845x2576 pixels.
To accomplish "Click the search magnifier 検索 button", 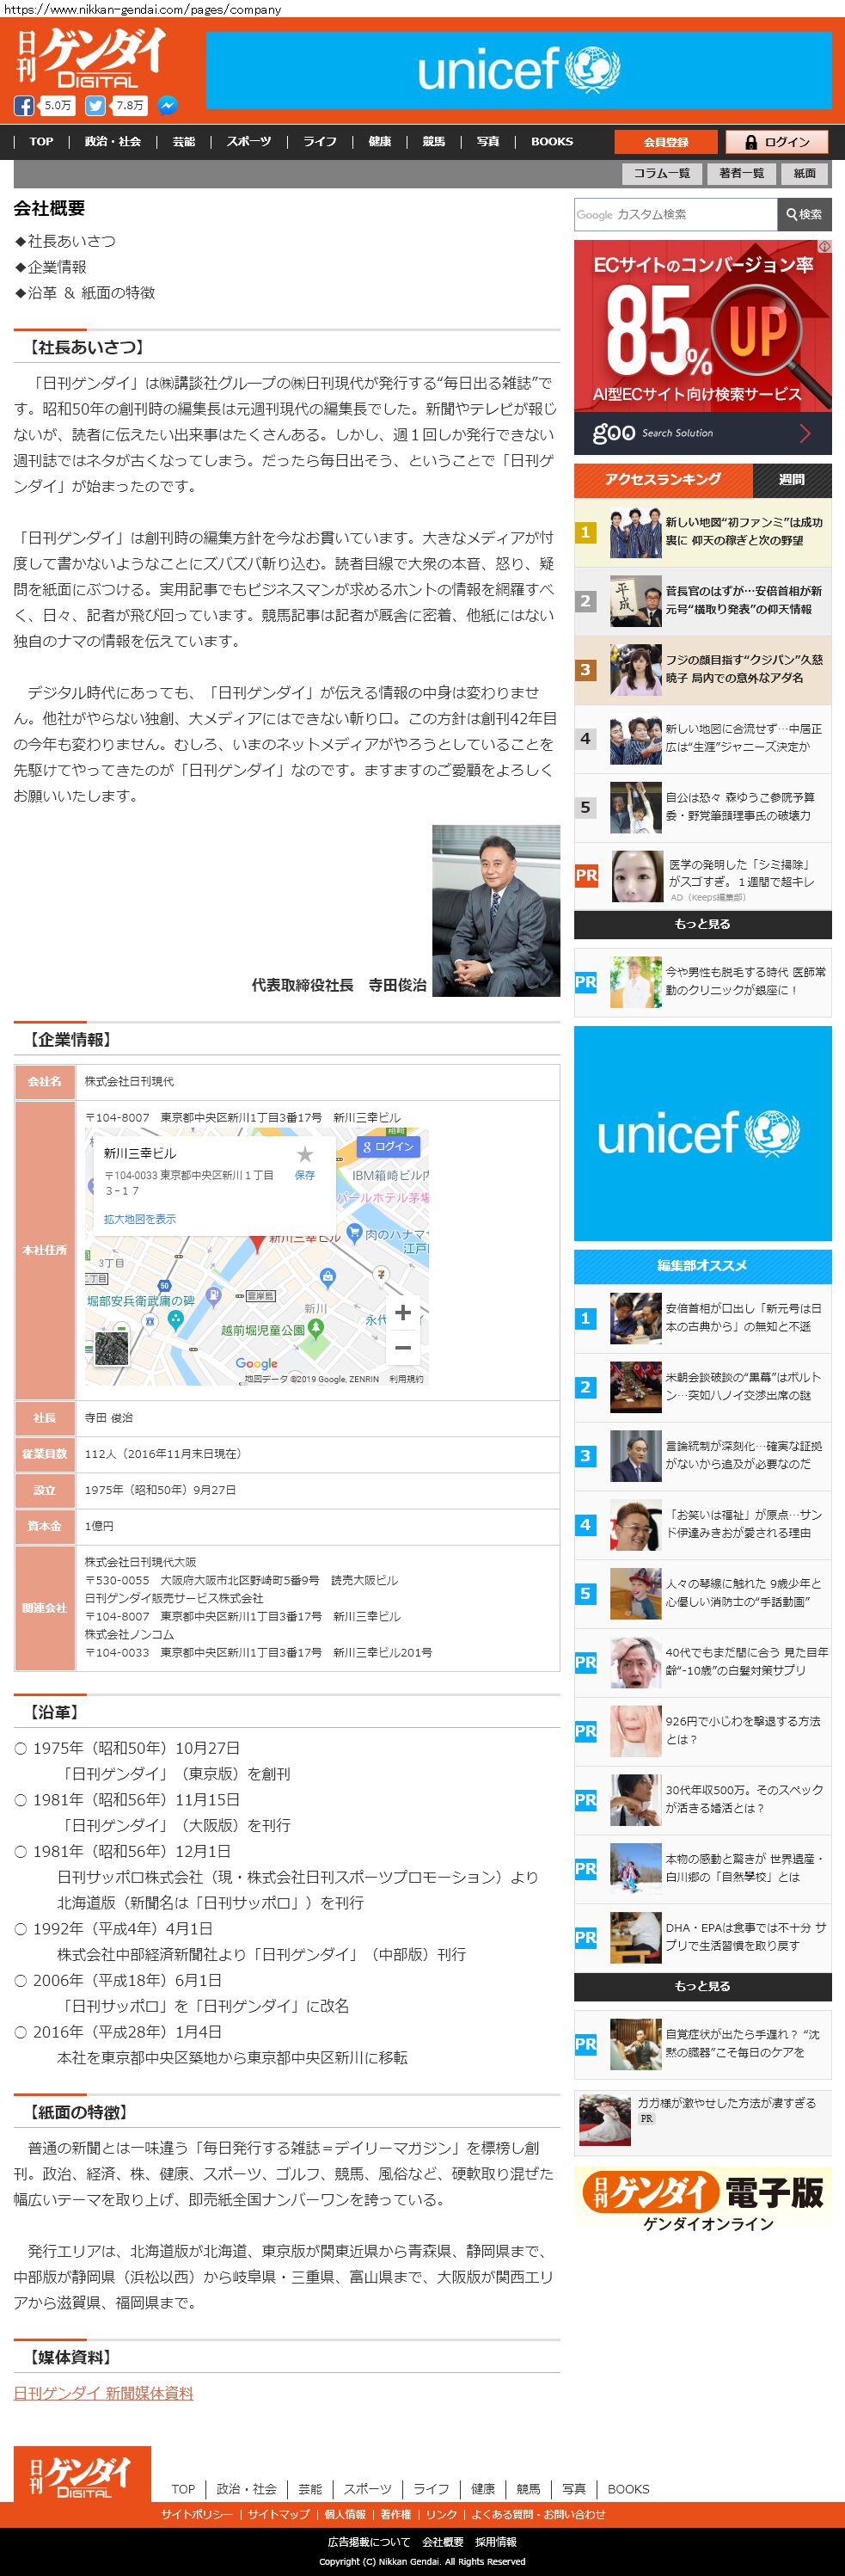I will pos(804,214).
